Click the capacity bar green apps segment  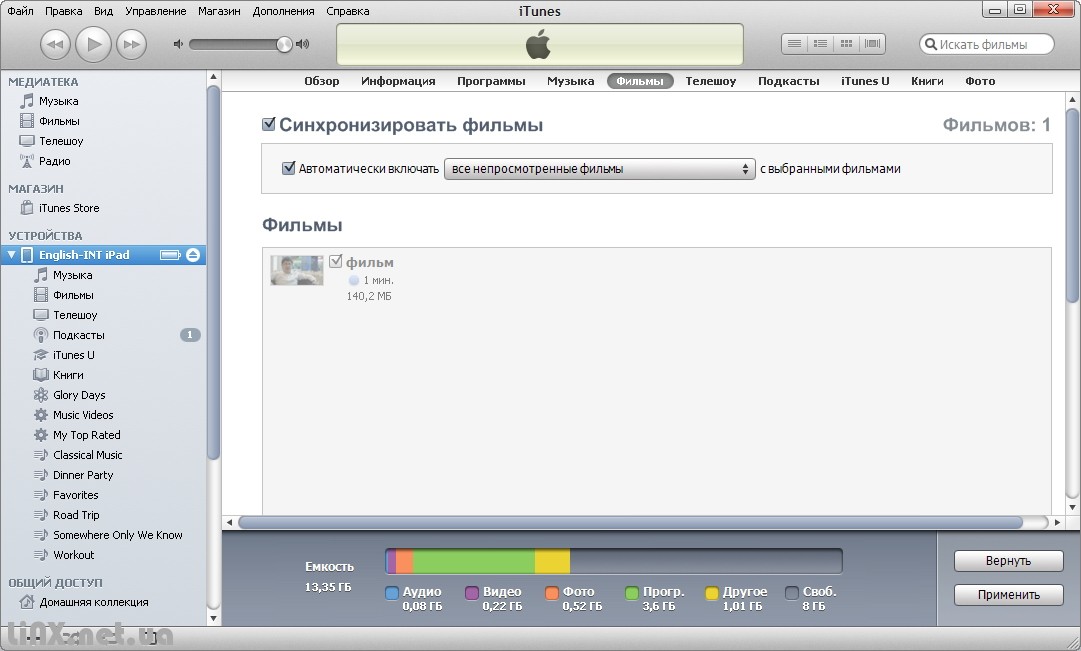click(474, 561)
